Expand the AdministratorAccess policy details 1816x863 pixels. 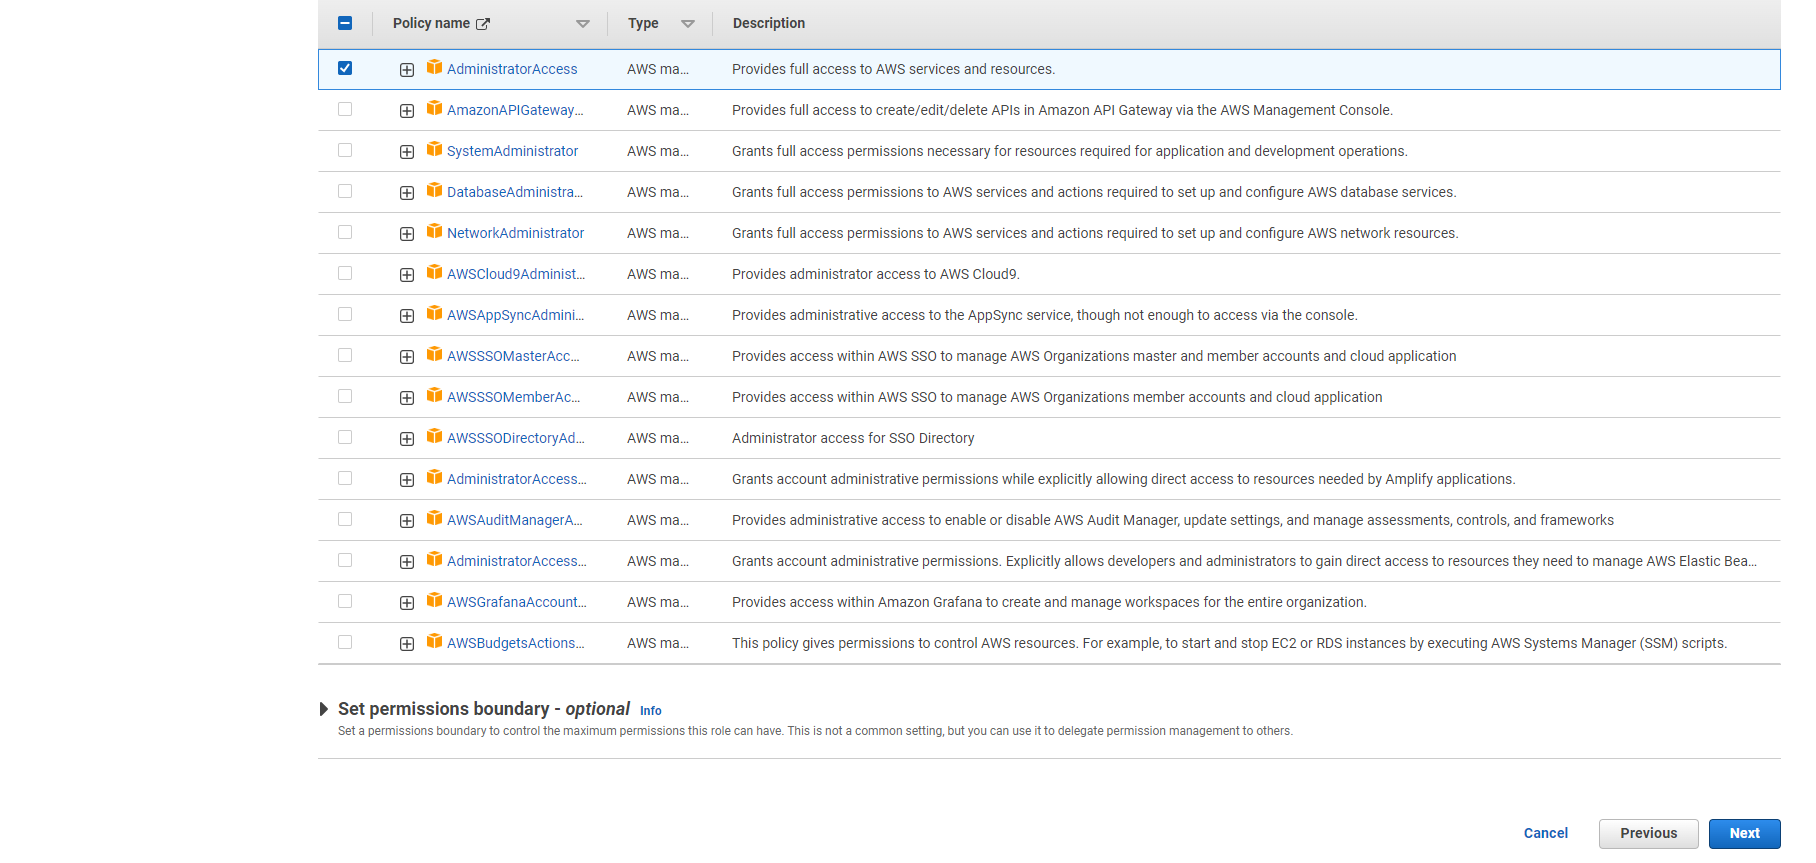[x=407, y=70]
